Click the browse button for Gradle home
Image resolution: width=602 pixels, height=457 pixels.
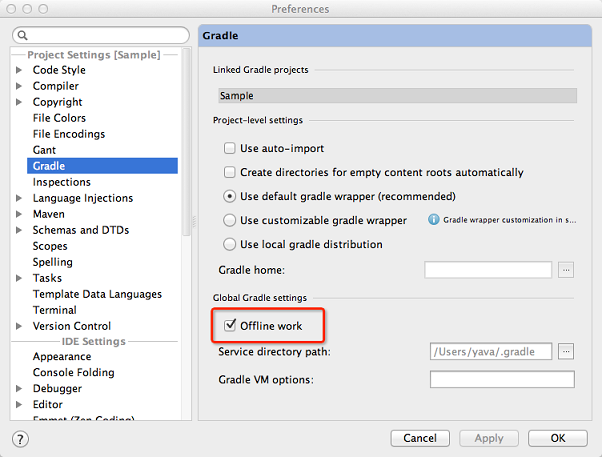pos(566,270)
